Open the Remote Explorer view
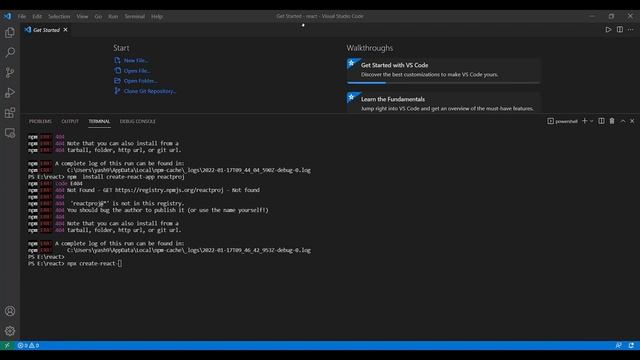This screenshot has width=640, height=360. coord(10,133)
